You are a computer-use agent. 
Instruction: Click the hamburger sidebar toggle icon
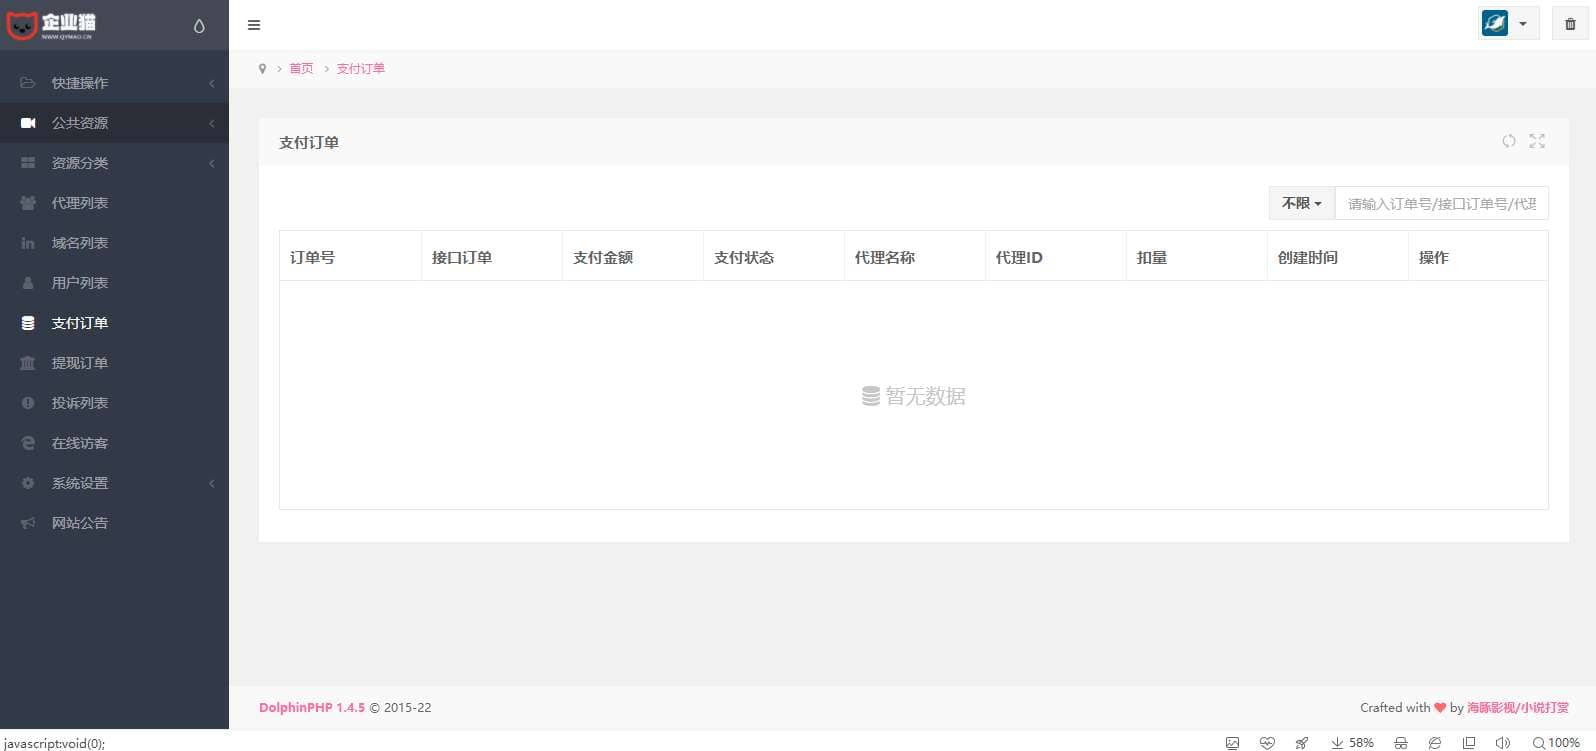(x=254, y=25)
